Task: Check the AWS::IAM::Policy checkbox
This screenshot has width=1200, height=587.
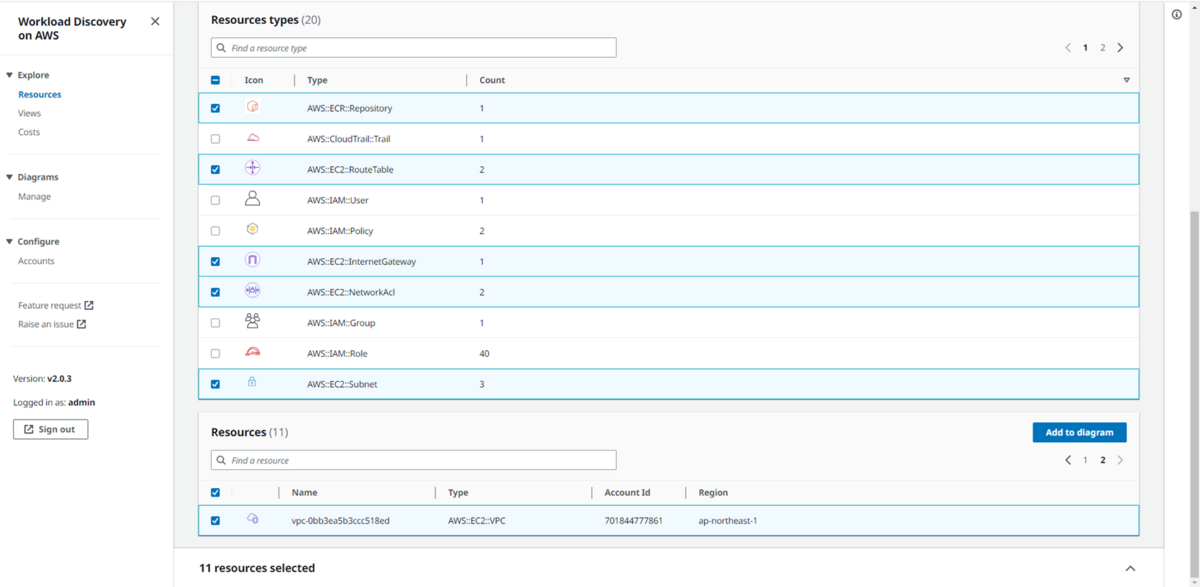Action: [x=215, y=231]
